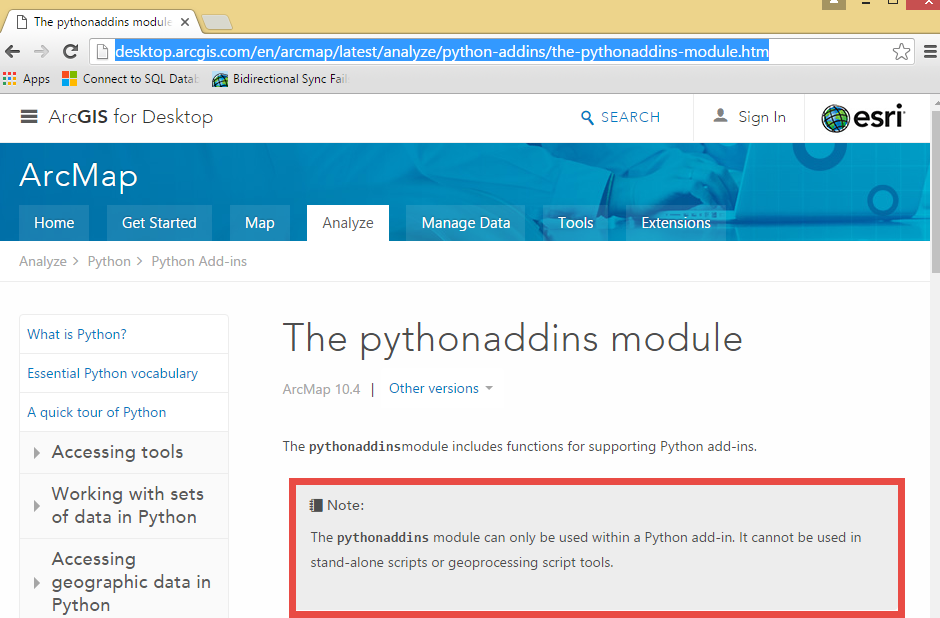Click the browser profile avatar icon
This screenshot has height=618, width=940.
click(833, 4)
